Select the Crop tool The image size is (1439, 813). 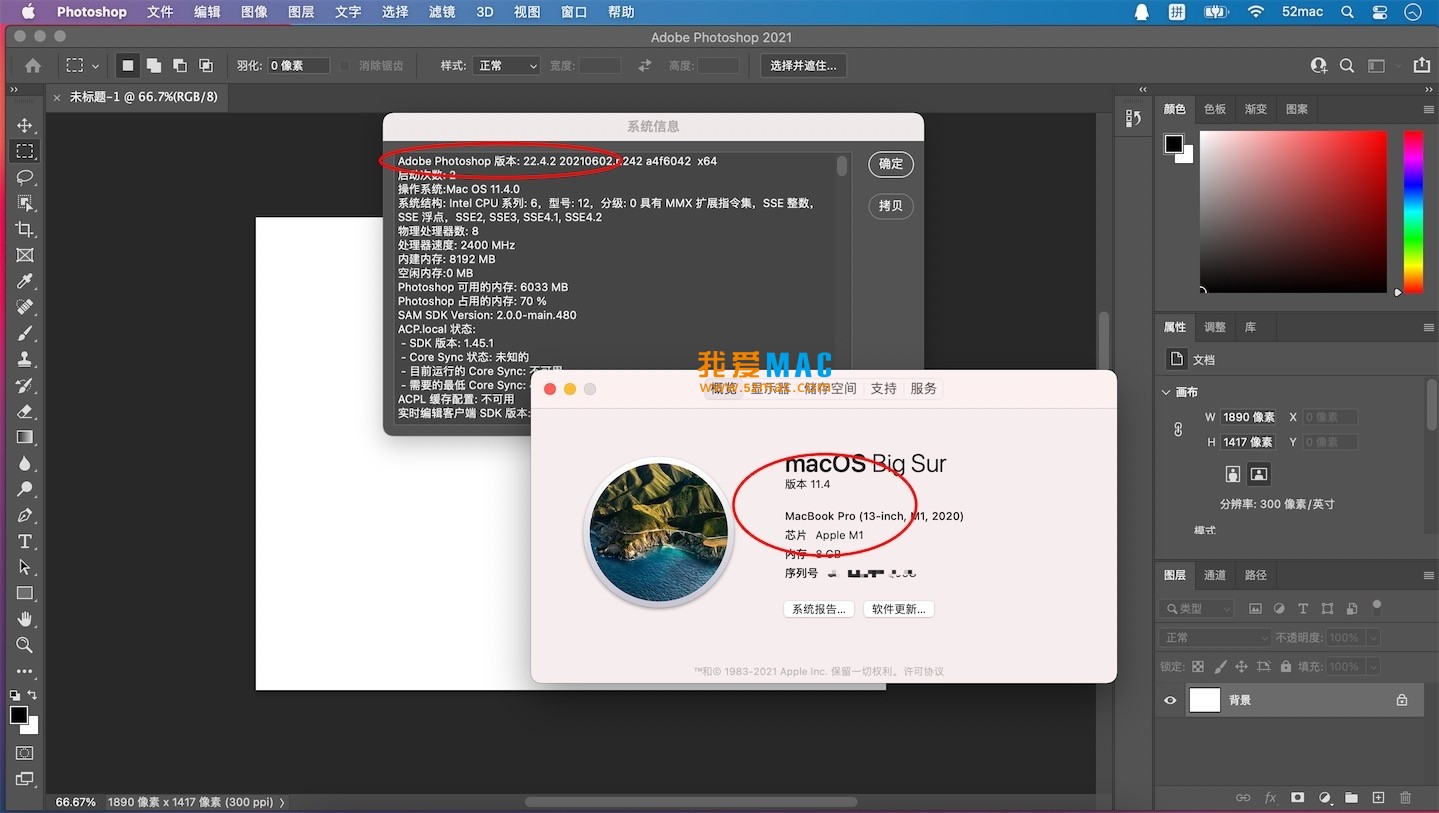25,229
